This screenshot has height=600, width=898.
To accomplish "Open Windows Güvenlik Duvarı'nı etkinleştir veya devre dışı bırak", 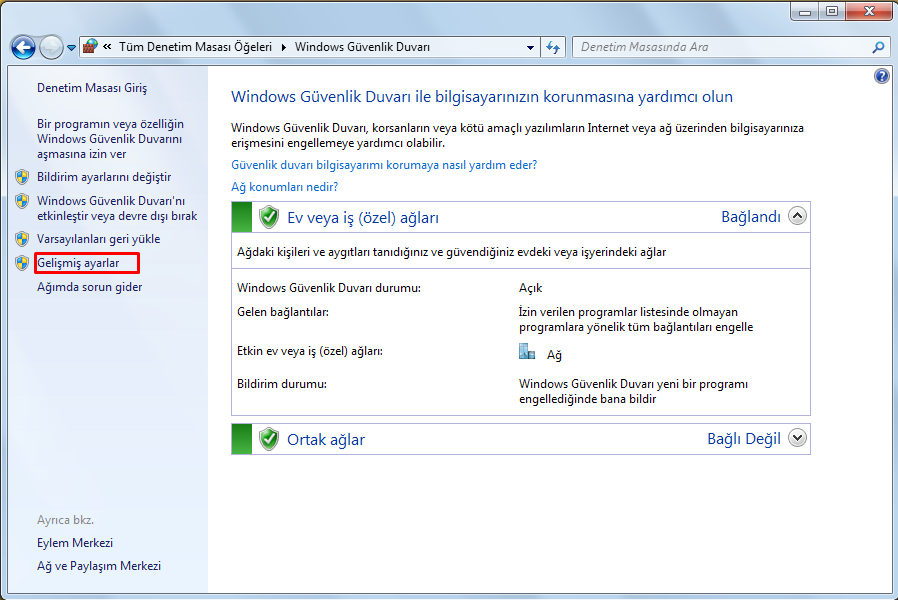I will tap(117, 208).
